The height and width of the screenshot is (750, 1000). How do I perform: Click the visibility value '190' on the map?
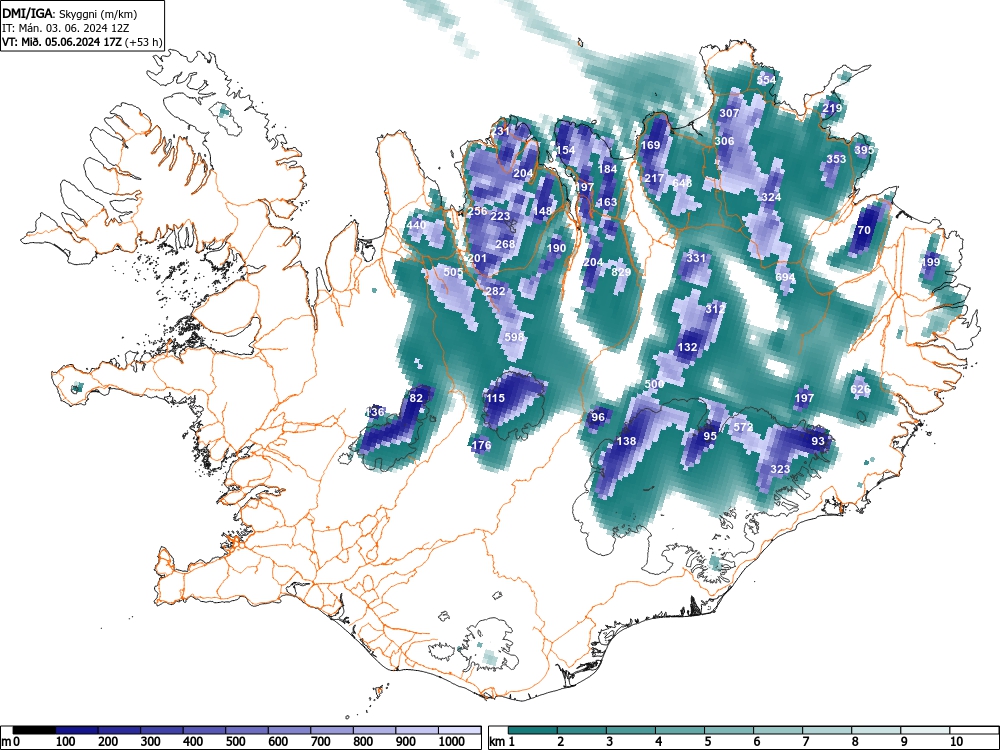click(556, 248)
